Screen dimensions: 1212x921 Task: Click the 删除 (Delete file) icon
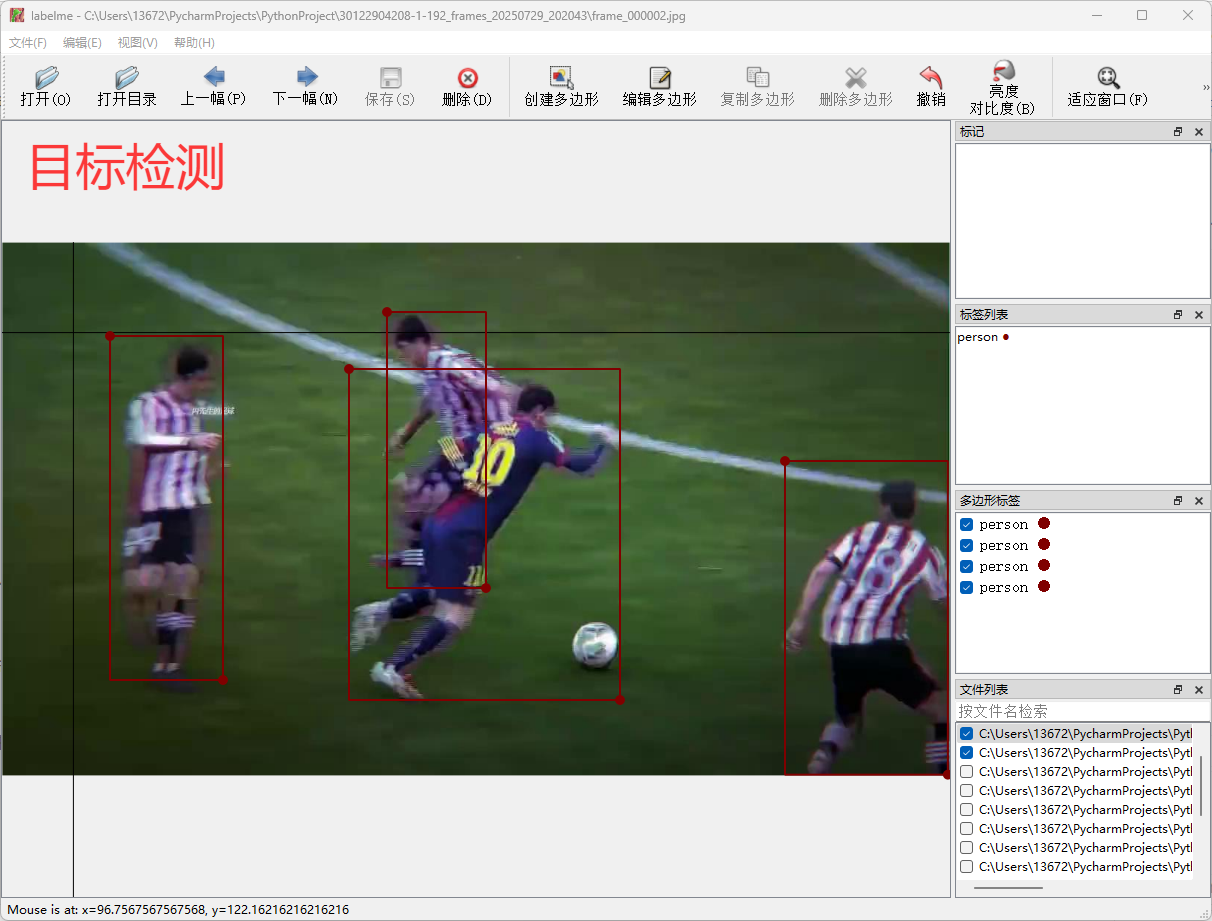click(x=467, y=78)
